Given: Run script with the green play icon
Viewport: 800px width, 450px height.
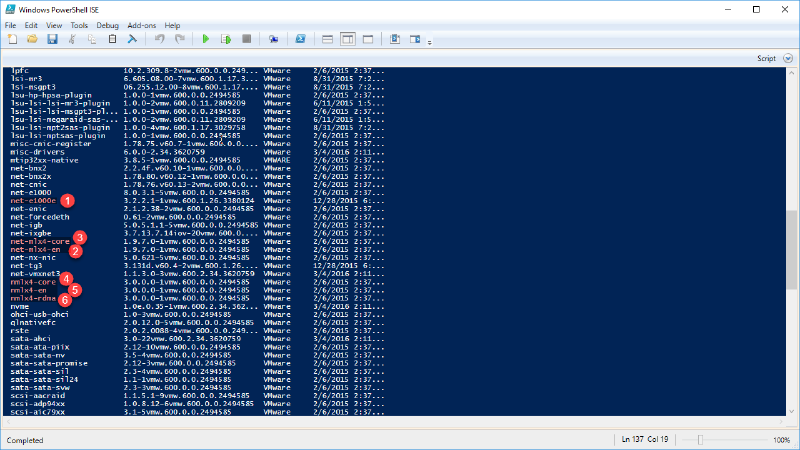Looking at the screenshot, I should click(206, 39).
